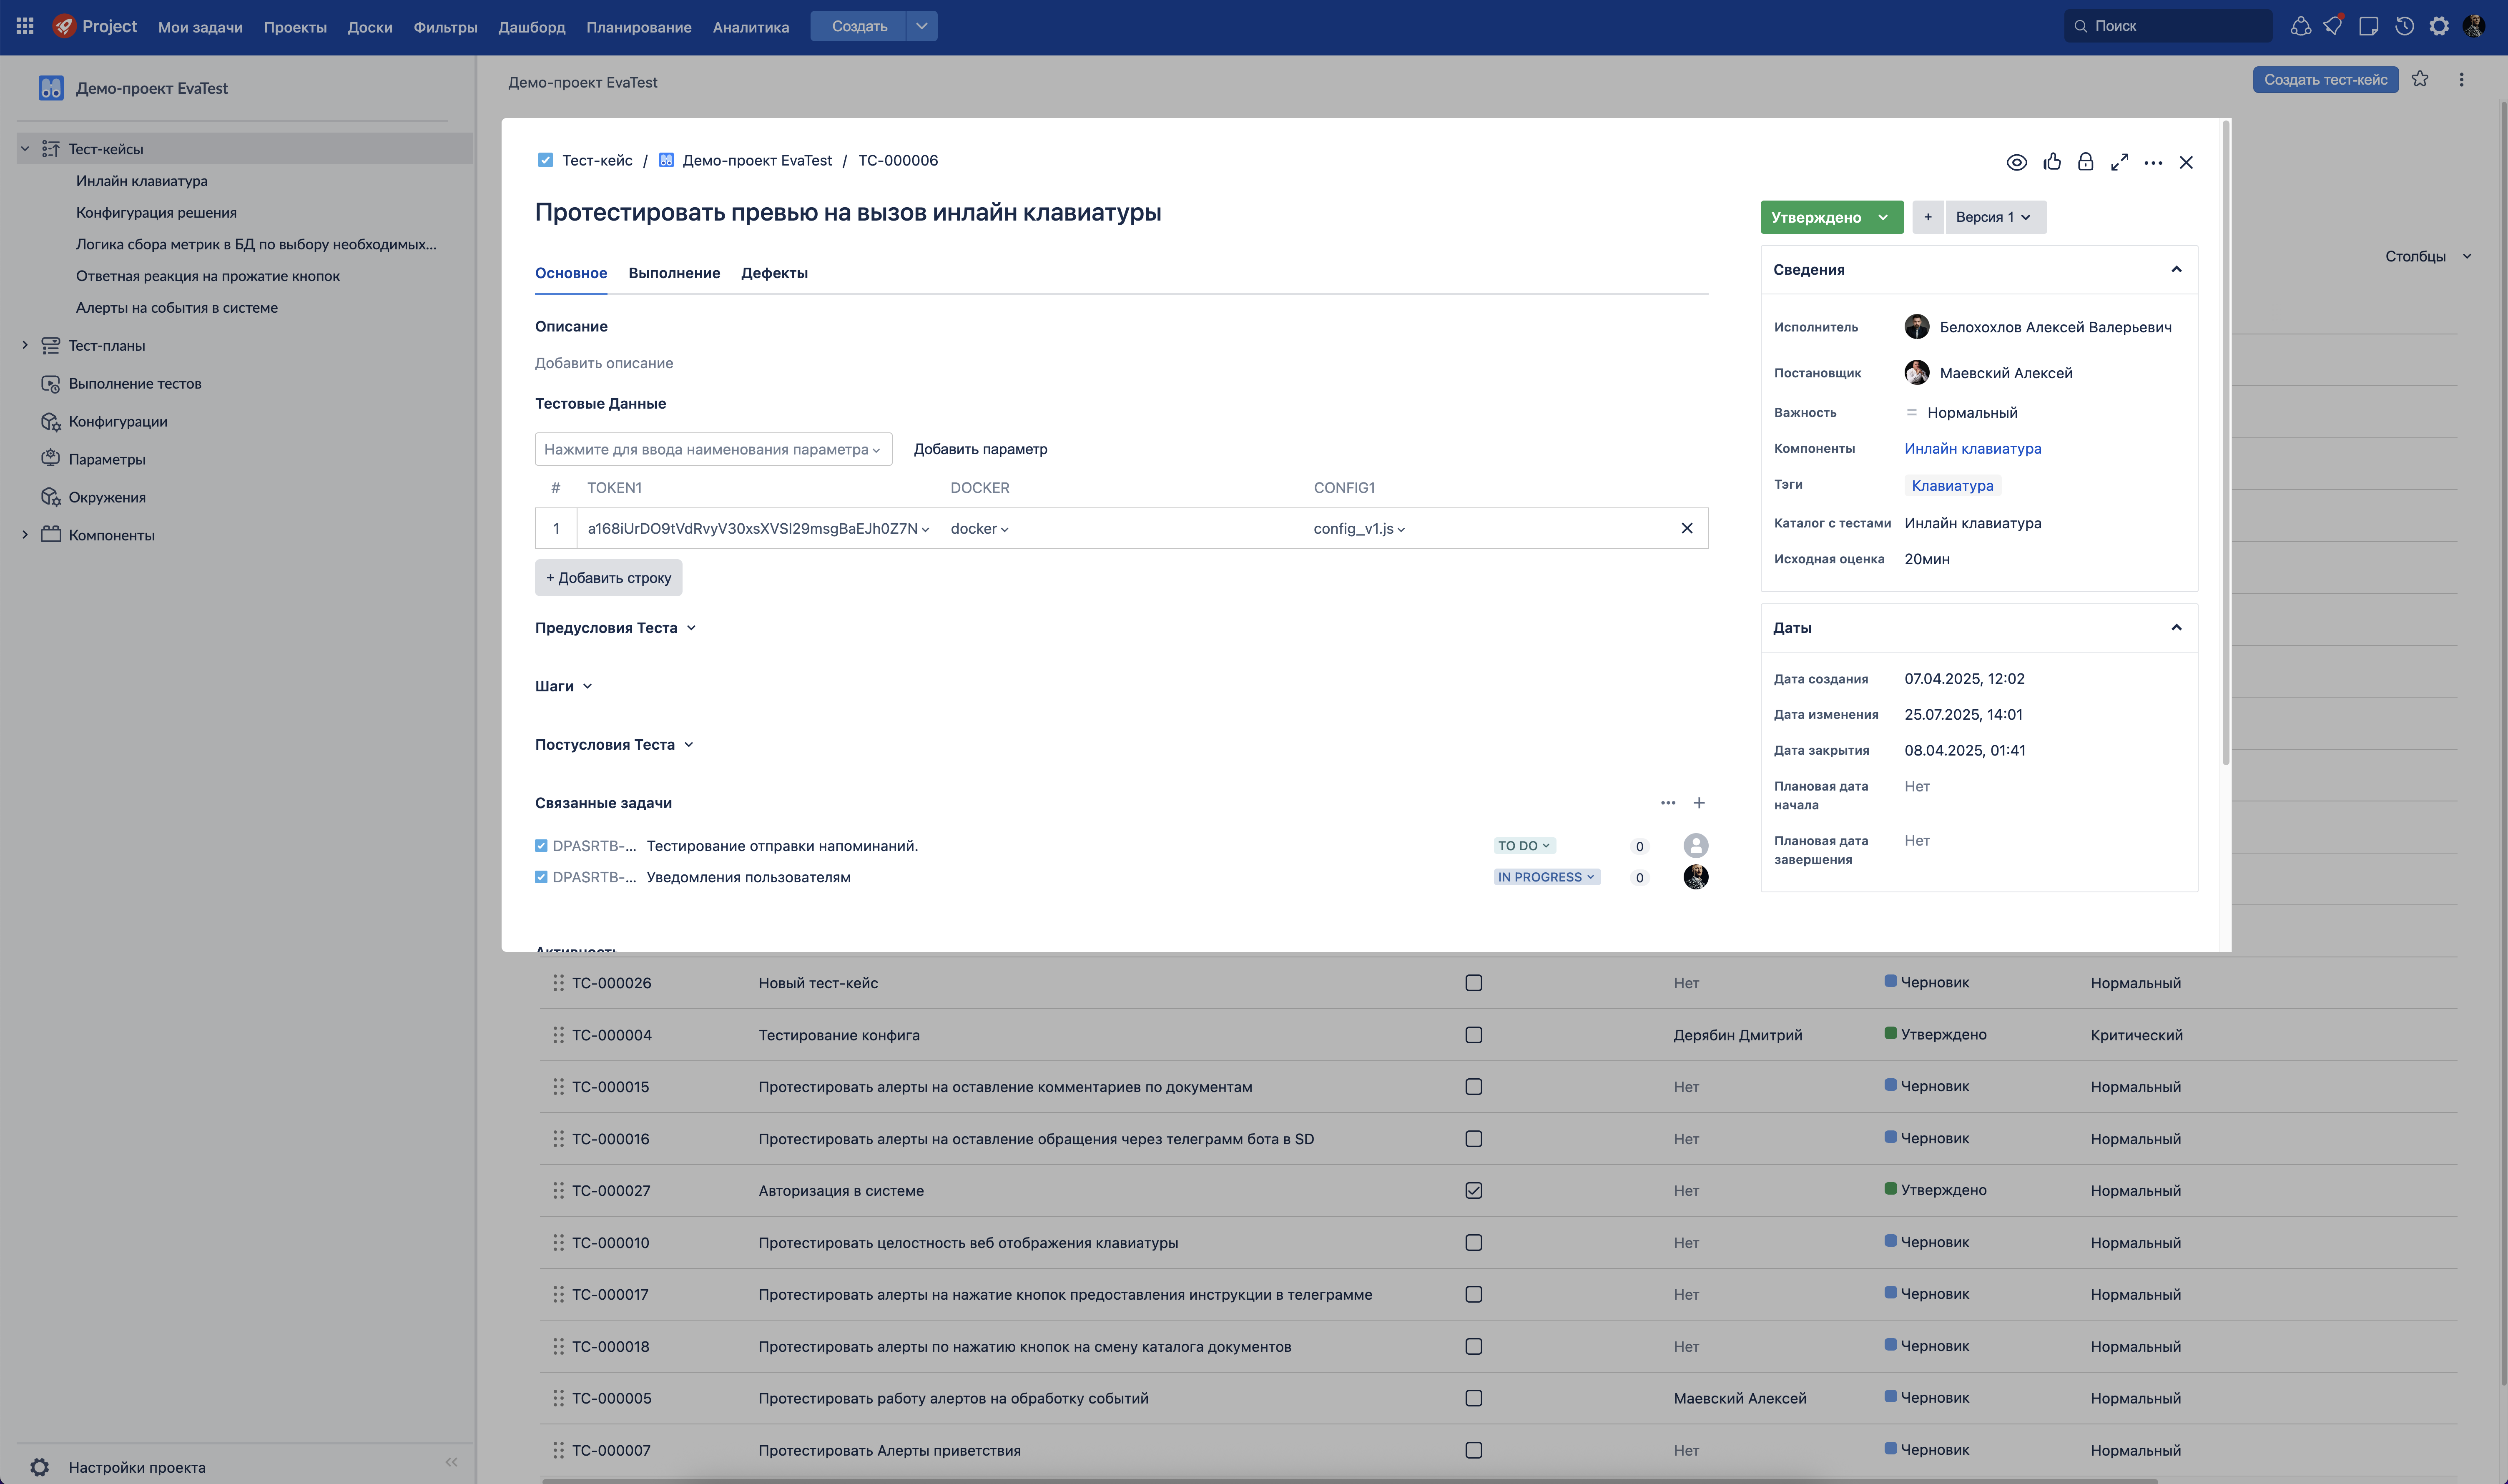Open Настройки проекта gear at sidebar bottom
Image resolution: width=2508 pixels, height=1484 pixels.
coord(39,1467)
